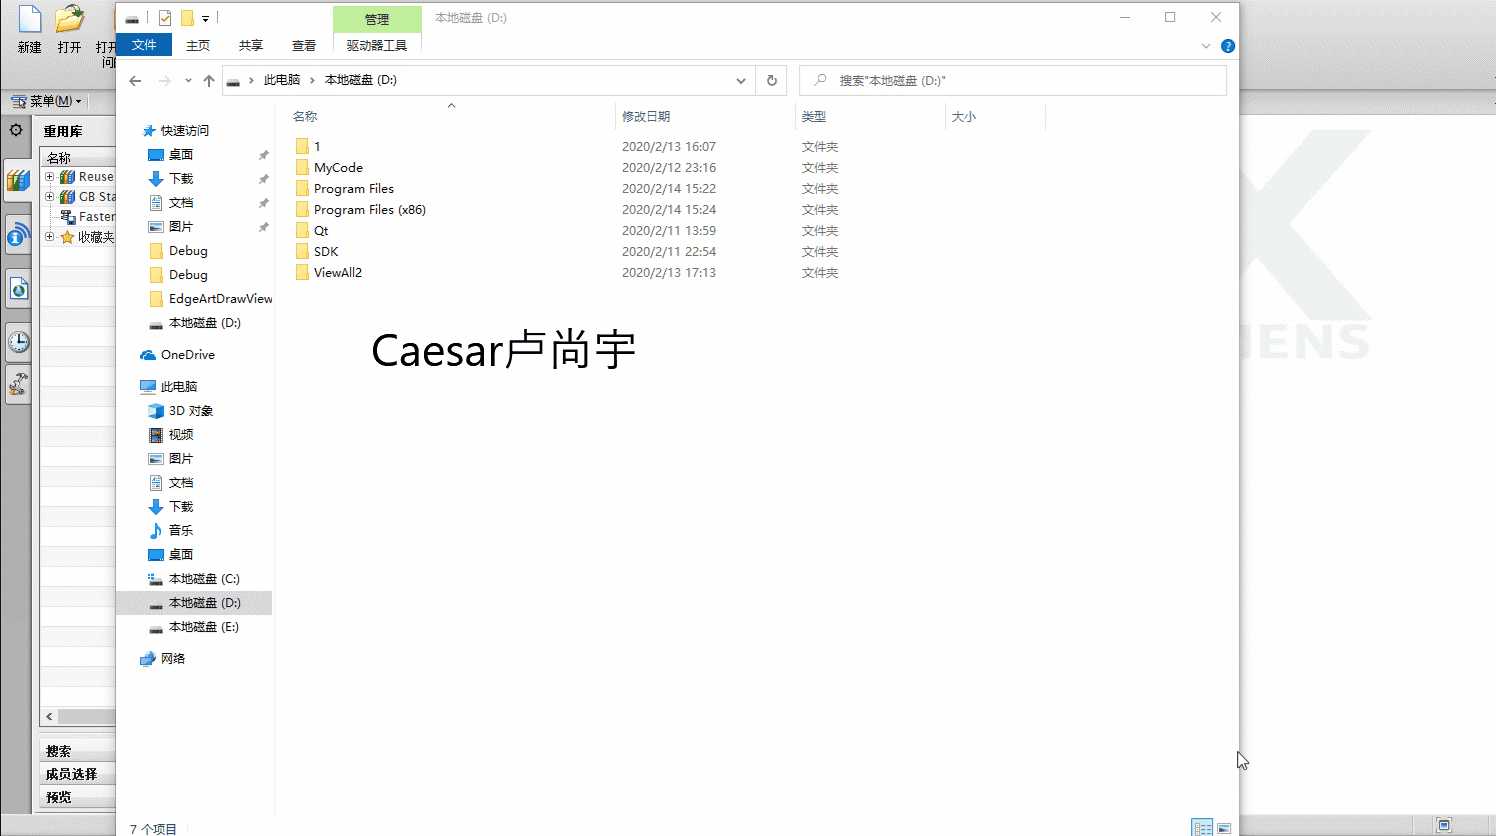Select the Program Files (x86) folder
Image resolution: width=1496 pixels, height=836 pixels.
361,210
